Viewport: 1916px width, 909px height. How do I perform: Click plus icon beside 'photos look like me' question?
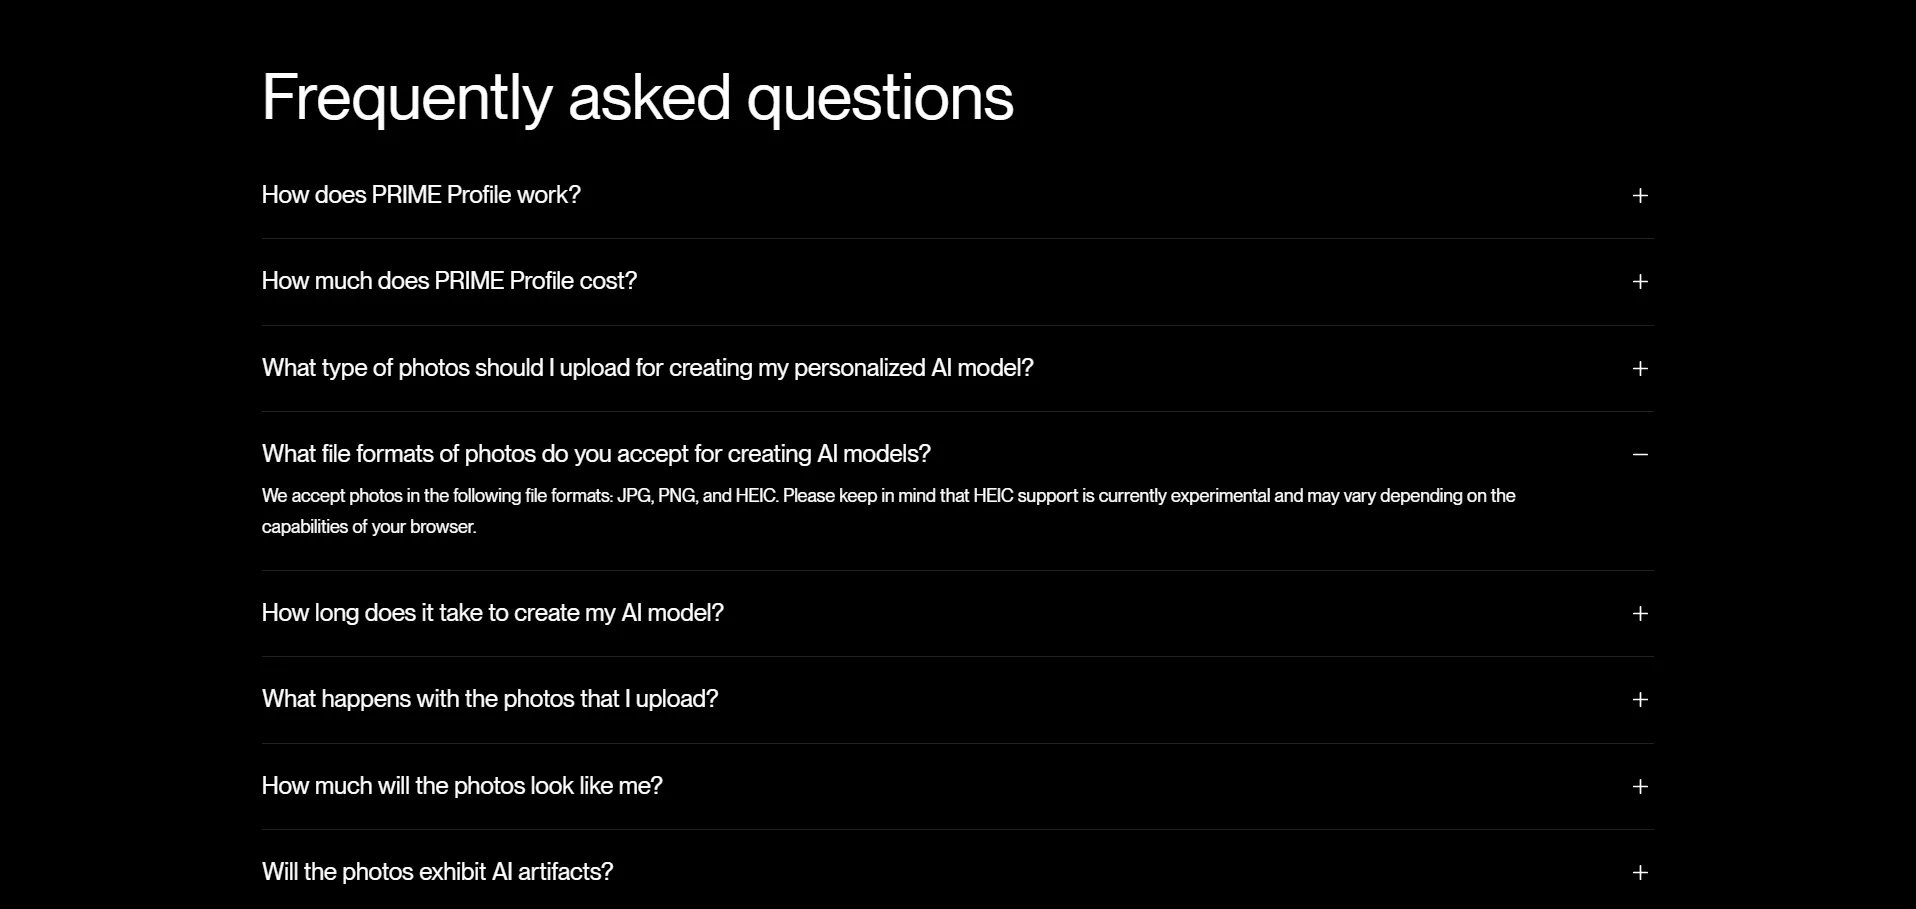(x=1640, y=787)
